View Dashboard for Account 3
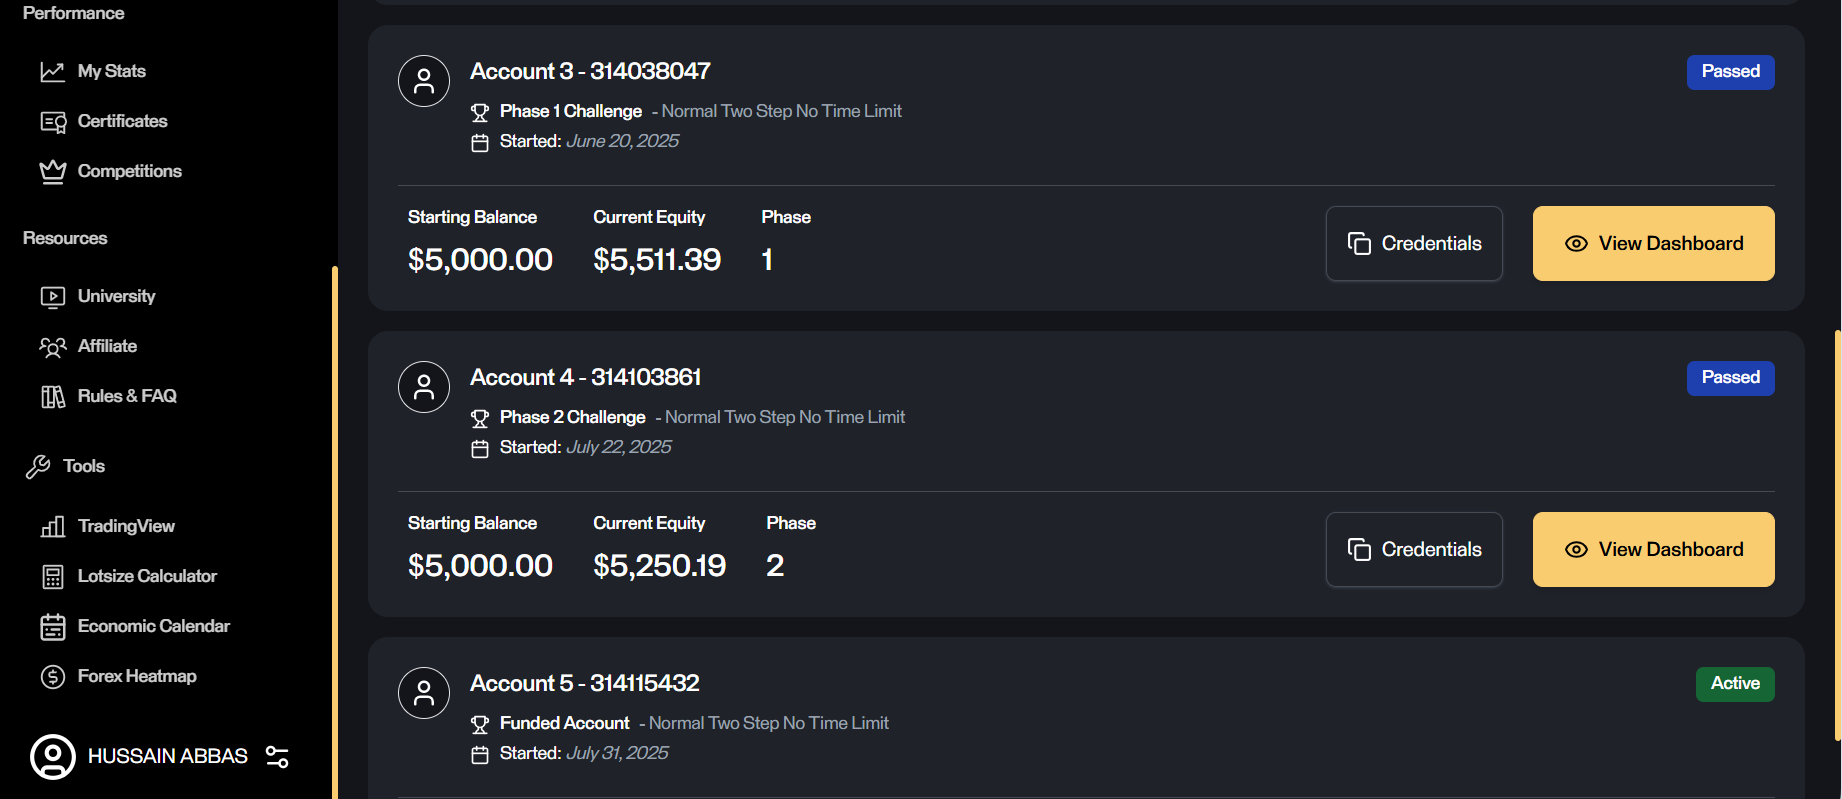The width and height of the screenshot is (1842, 799). (1653, 244)
